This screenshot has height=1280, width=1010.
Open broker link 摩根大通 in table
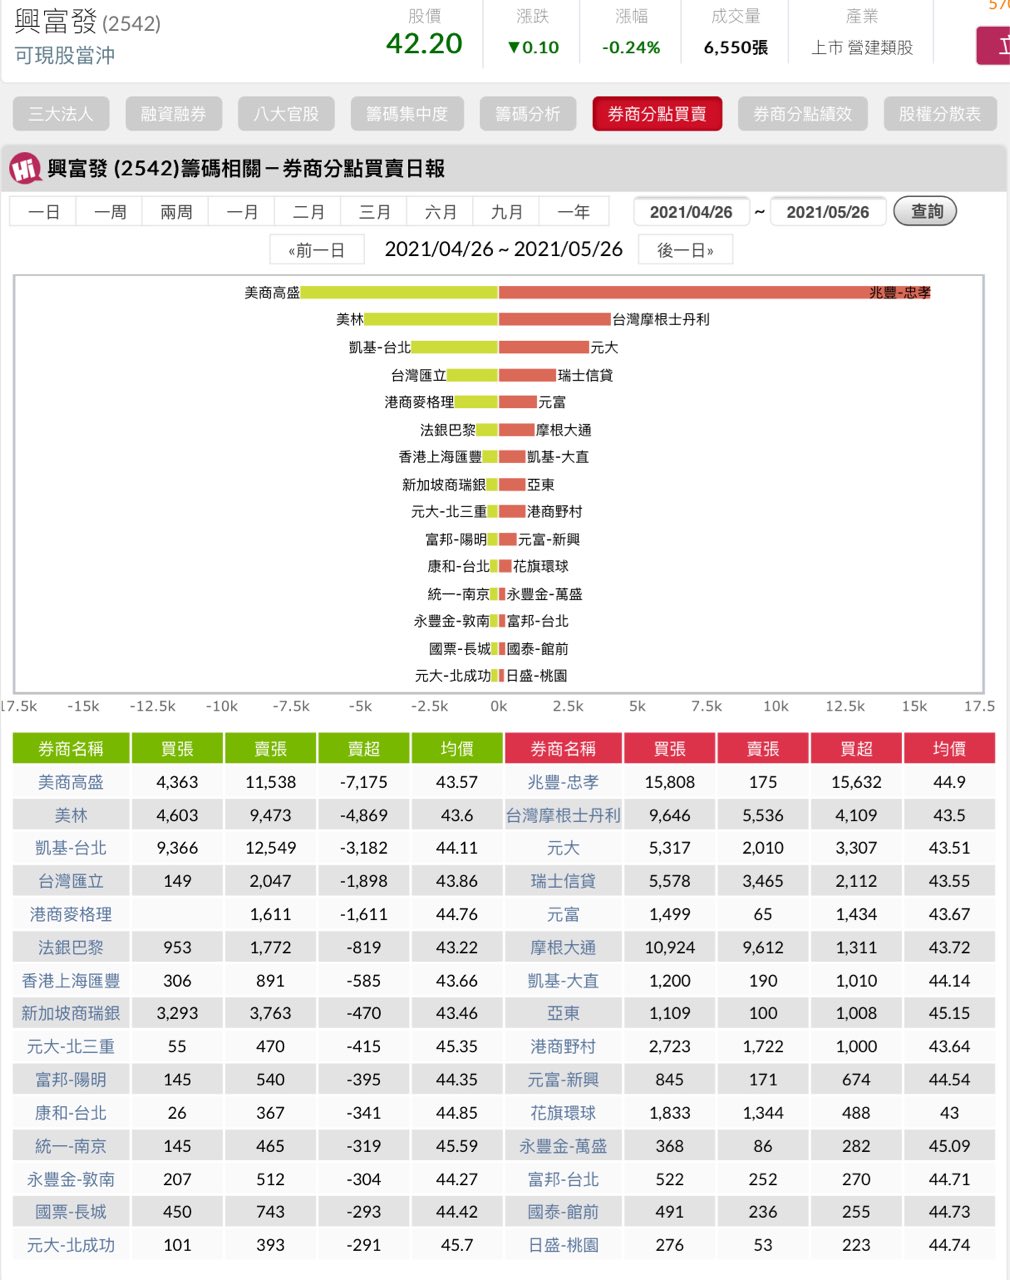click(563, 947)
